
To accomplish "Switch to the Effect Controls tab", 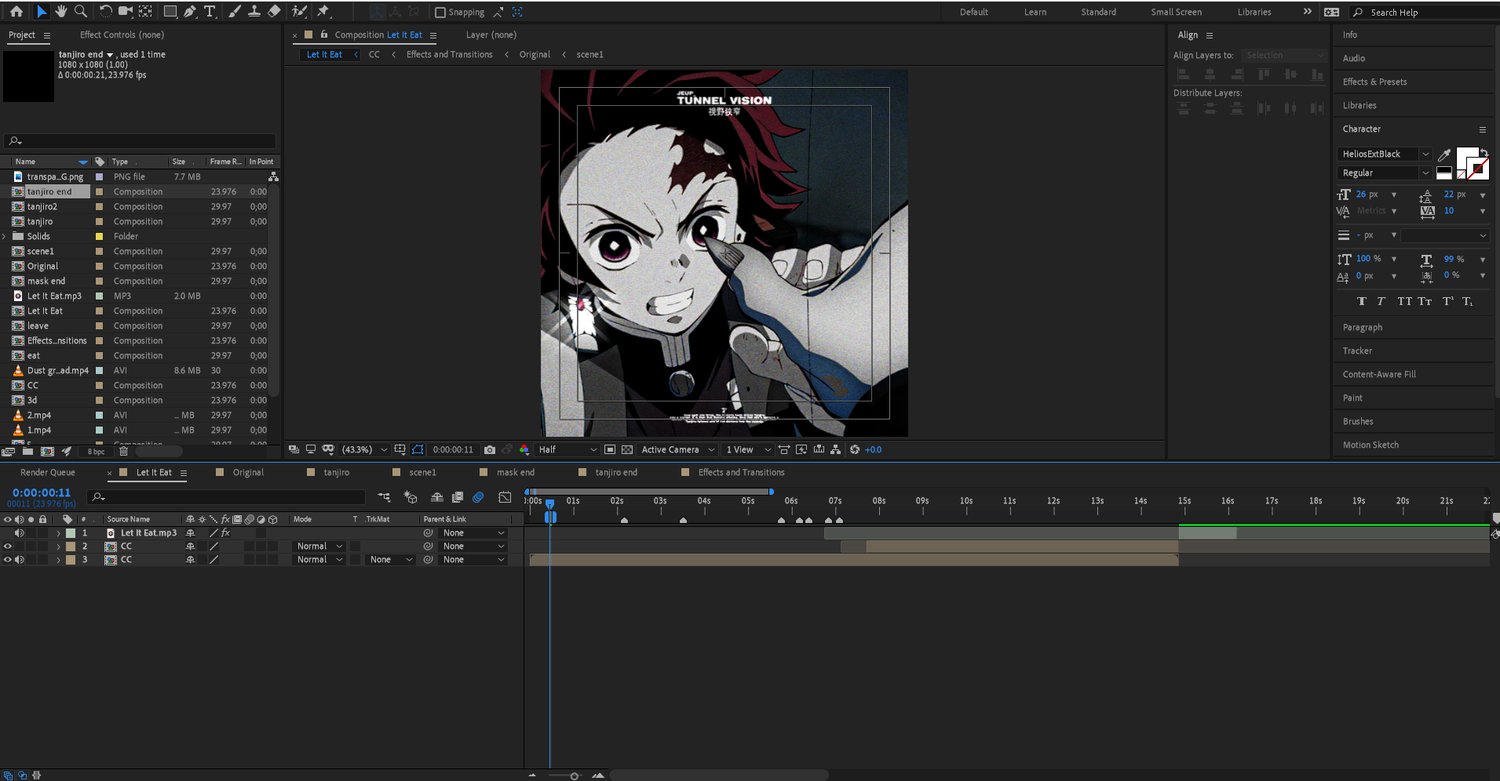I will pos(122,35).
